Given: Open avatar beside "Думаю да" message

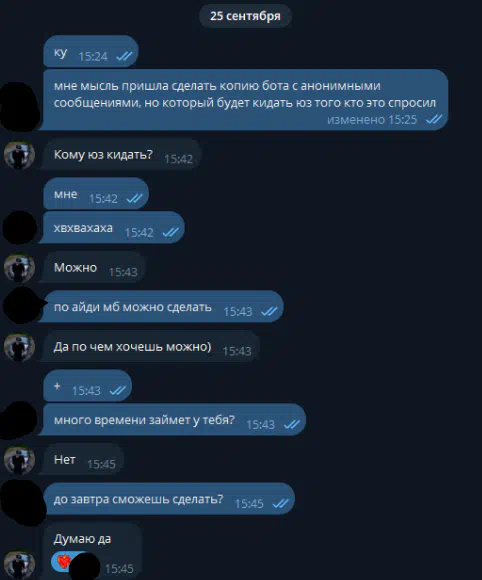Looking at the screenshot, I should (x=19, y=565).
